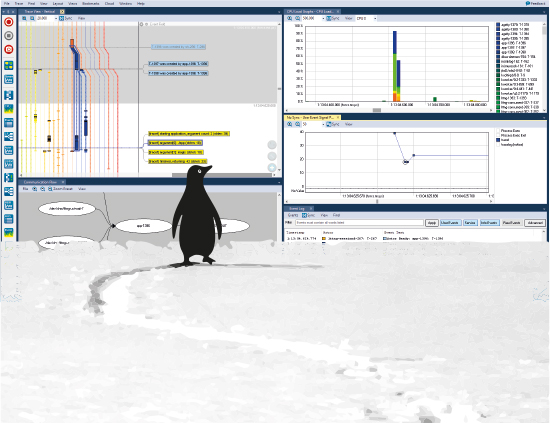Tick the second checkbox in the Signal Plot legend
The image size is (550, 423).
click(498, 135)
